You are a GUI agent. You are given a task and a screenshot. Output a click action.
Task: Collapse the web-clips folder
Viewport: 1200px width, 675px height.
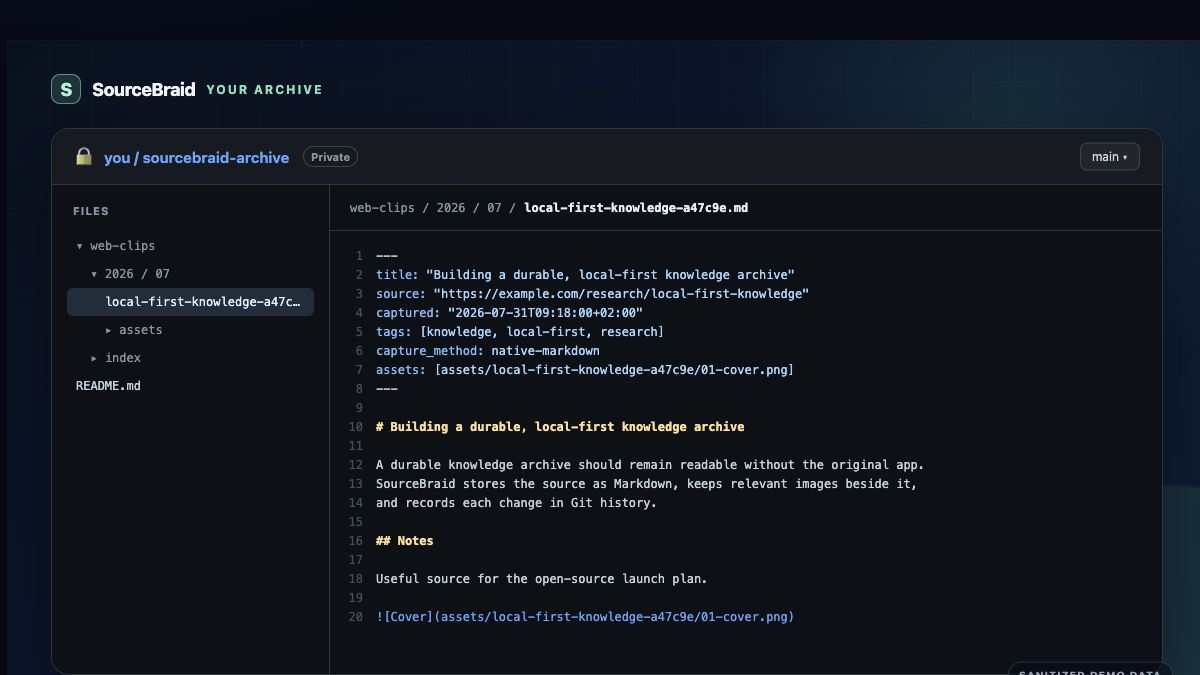(115, 246)
